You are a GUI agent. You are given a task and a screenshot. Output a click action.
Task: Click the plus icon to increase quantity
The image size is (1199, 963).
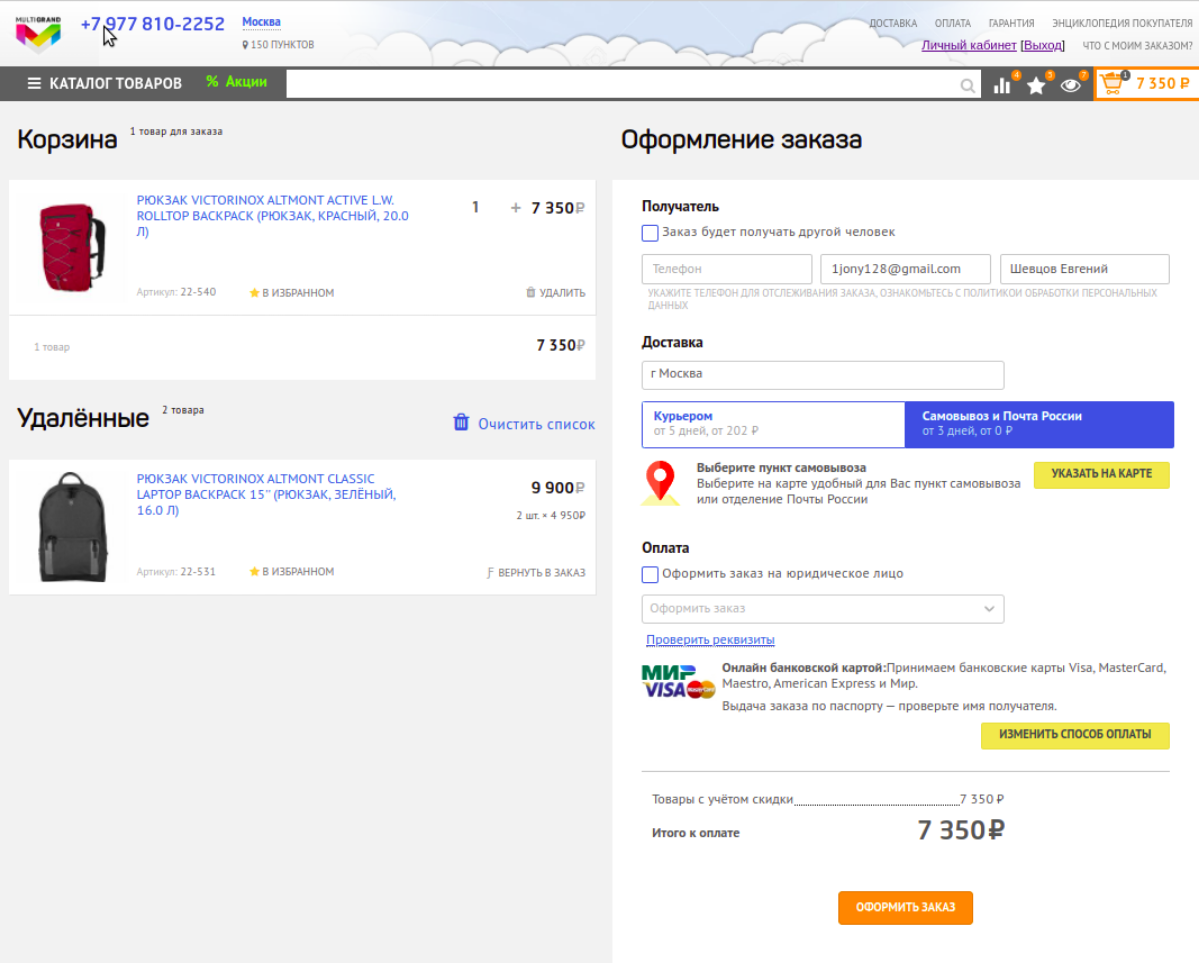(516, 208)
